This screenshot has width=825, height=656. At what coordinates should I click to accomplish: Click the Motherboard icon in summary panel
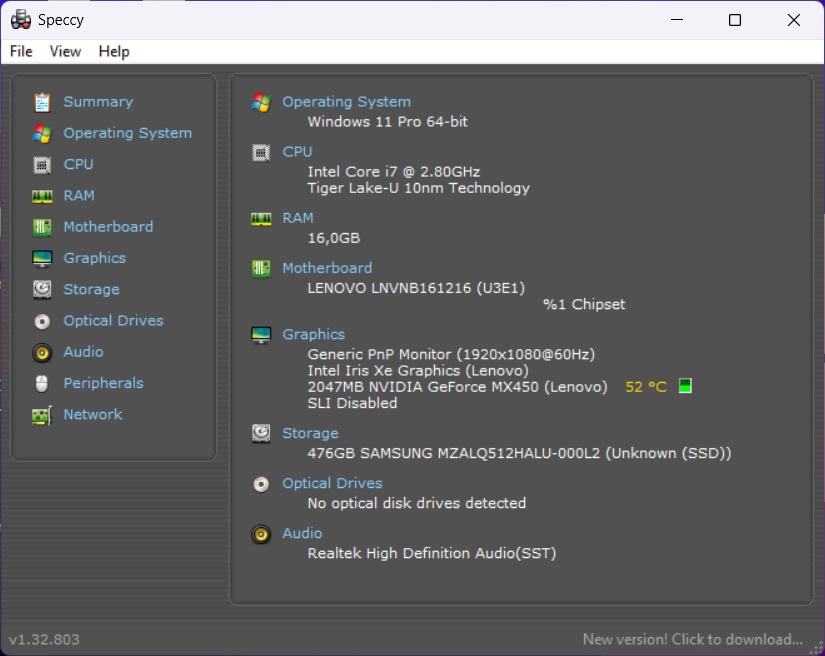(x=261, y=269)
